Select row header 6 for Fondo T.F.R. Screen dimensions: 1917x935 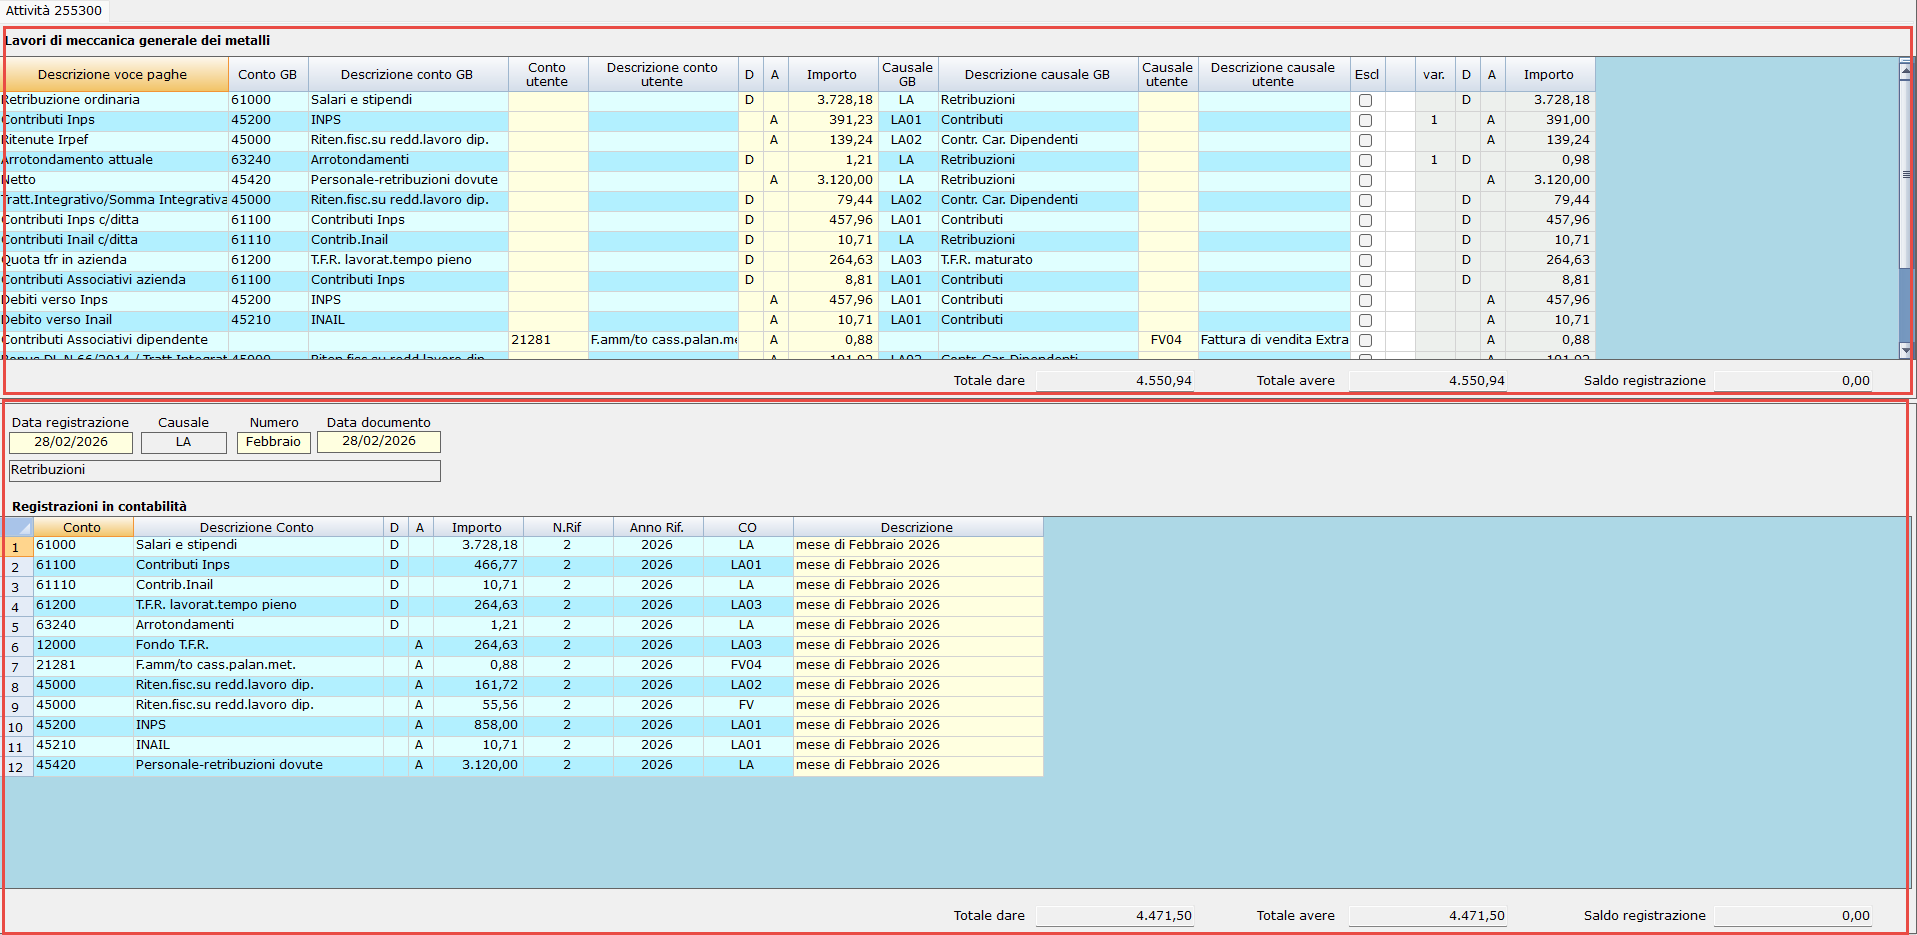(18, 647)
